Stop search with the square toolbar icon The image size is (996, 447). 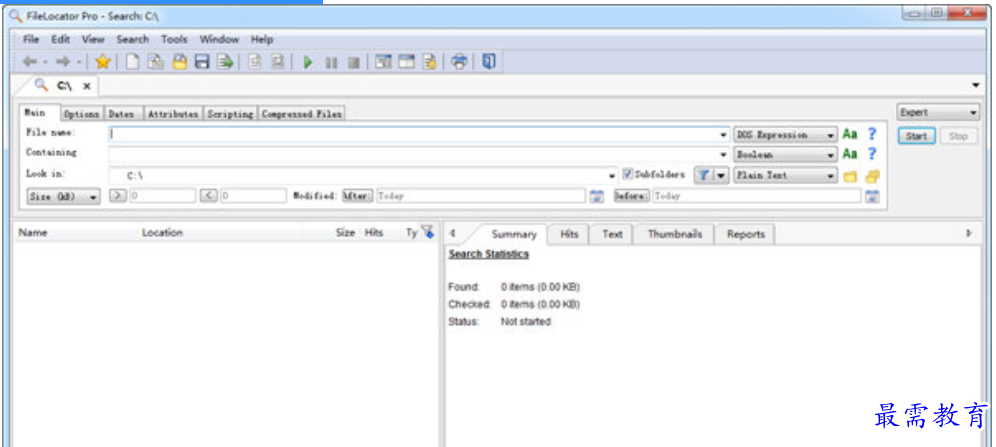354,62
